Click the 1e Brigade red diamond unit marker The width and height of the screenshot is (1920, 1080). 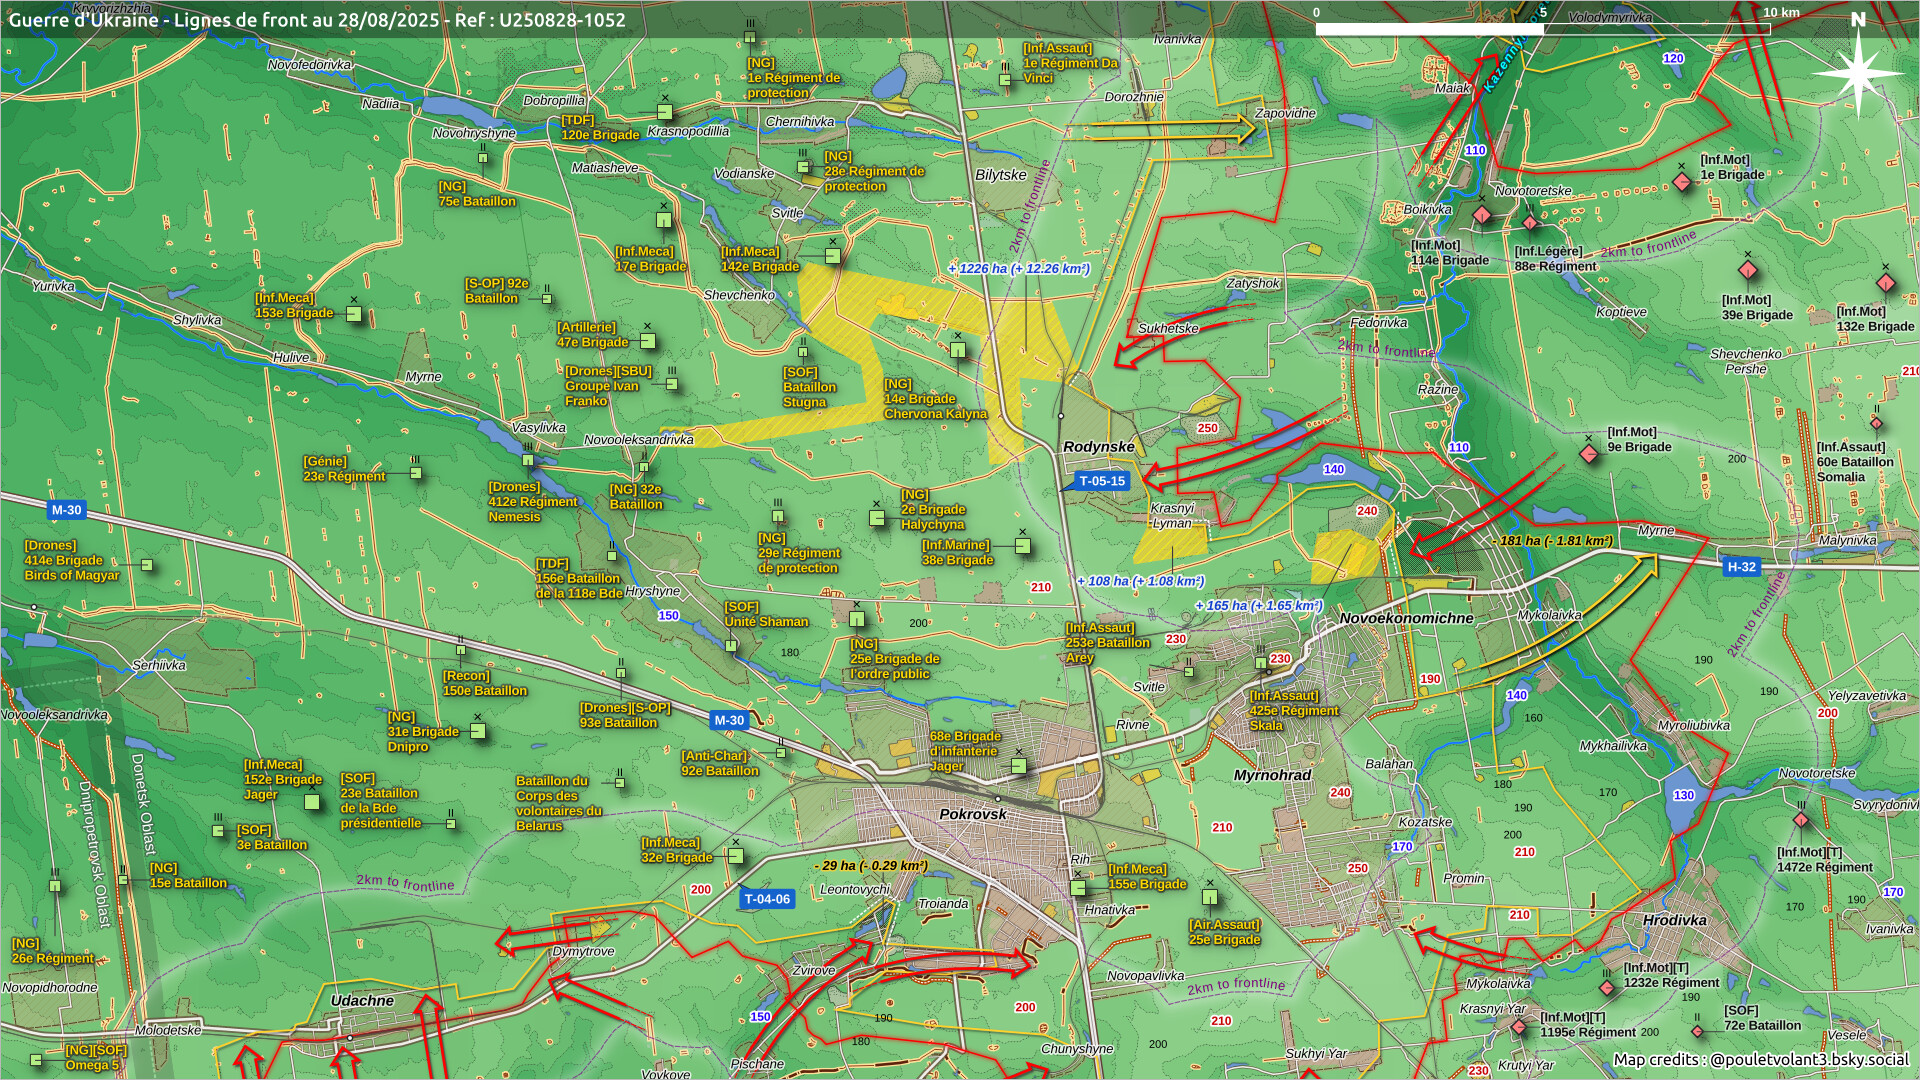[1683, 181]
